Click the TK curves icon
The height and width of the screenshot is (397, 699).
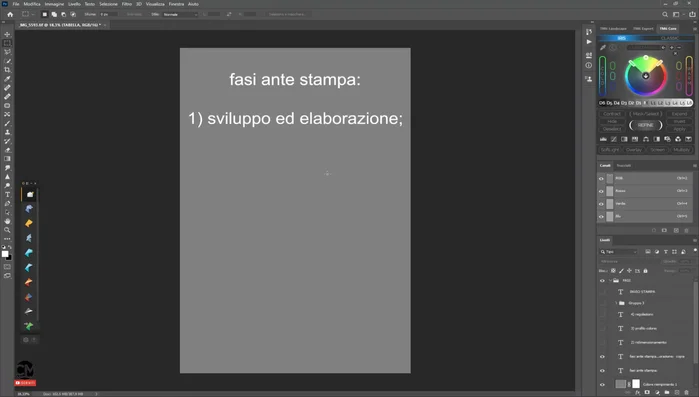click(614, 139)
